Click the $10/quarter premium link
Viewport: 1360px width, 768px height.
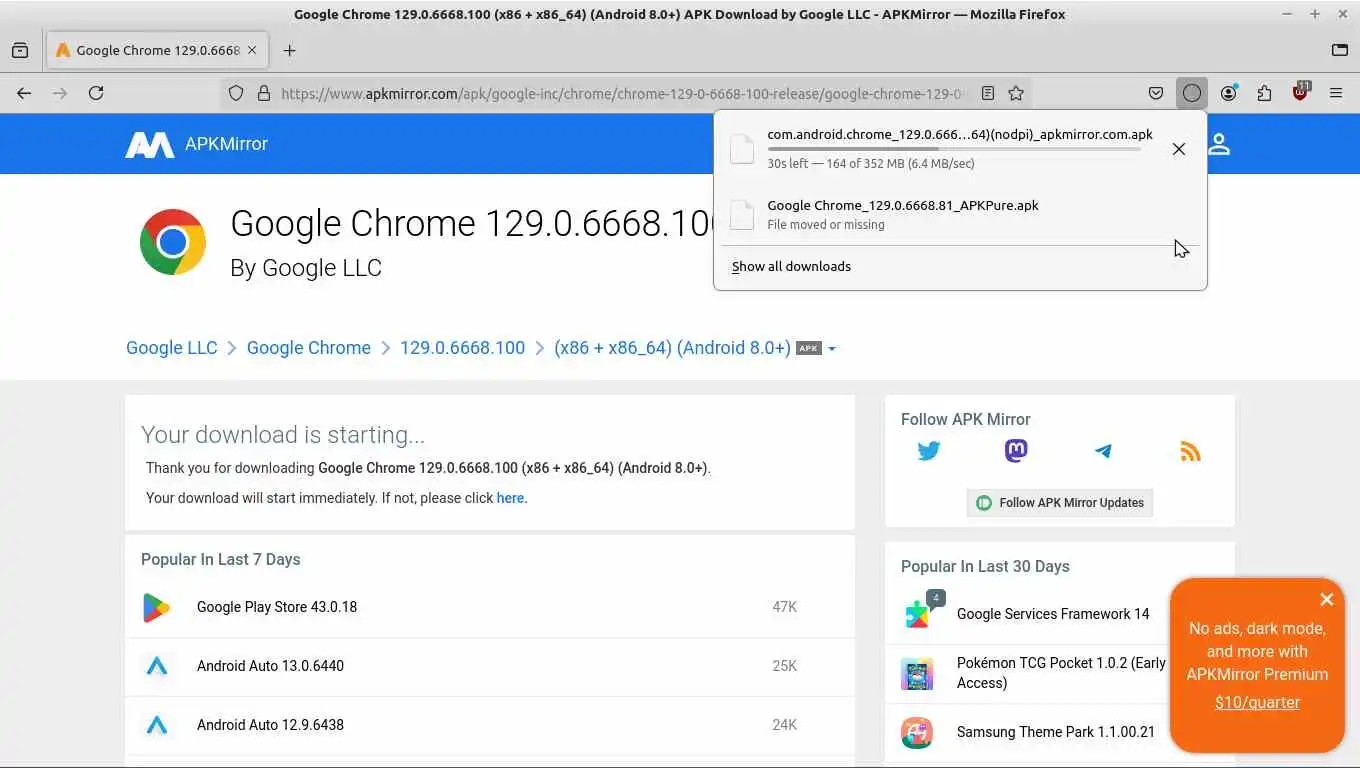click(x=1257, y=702)
